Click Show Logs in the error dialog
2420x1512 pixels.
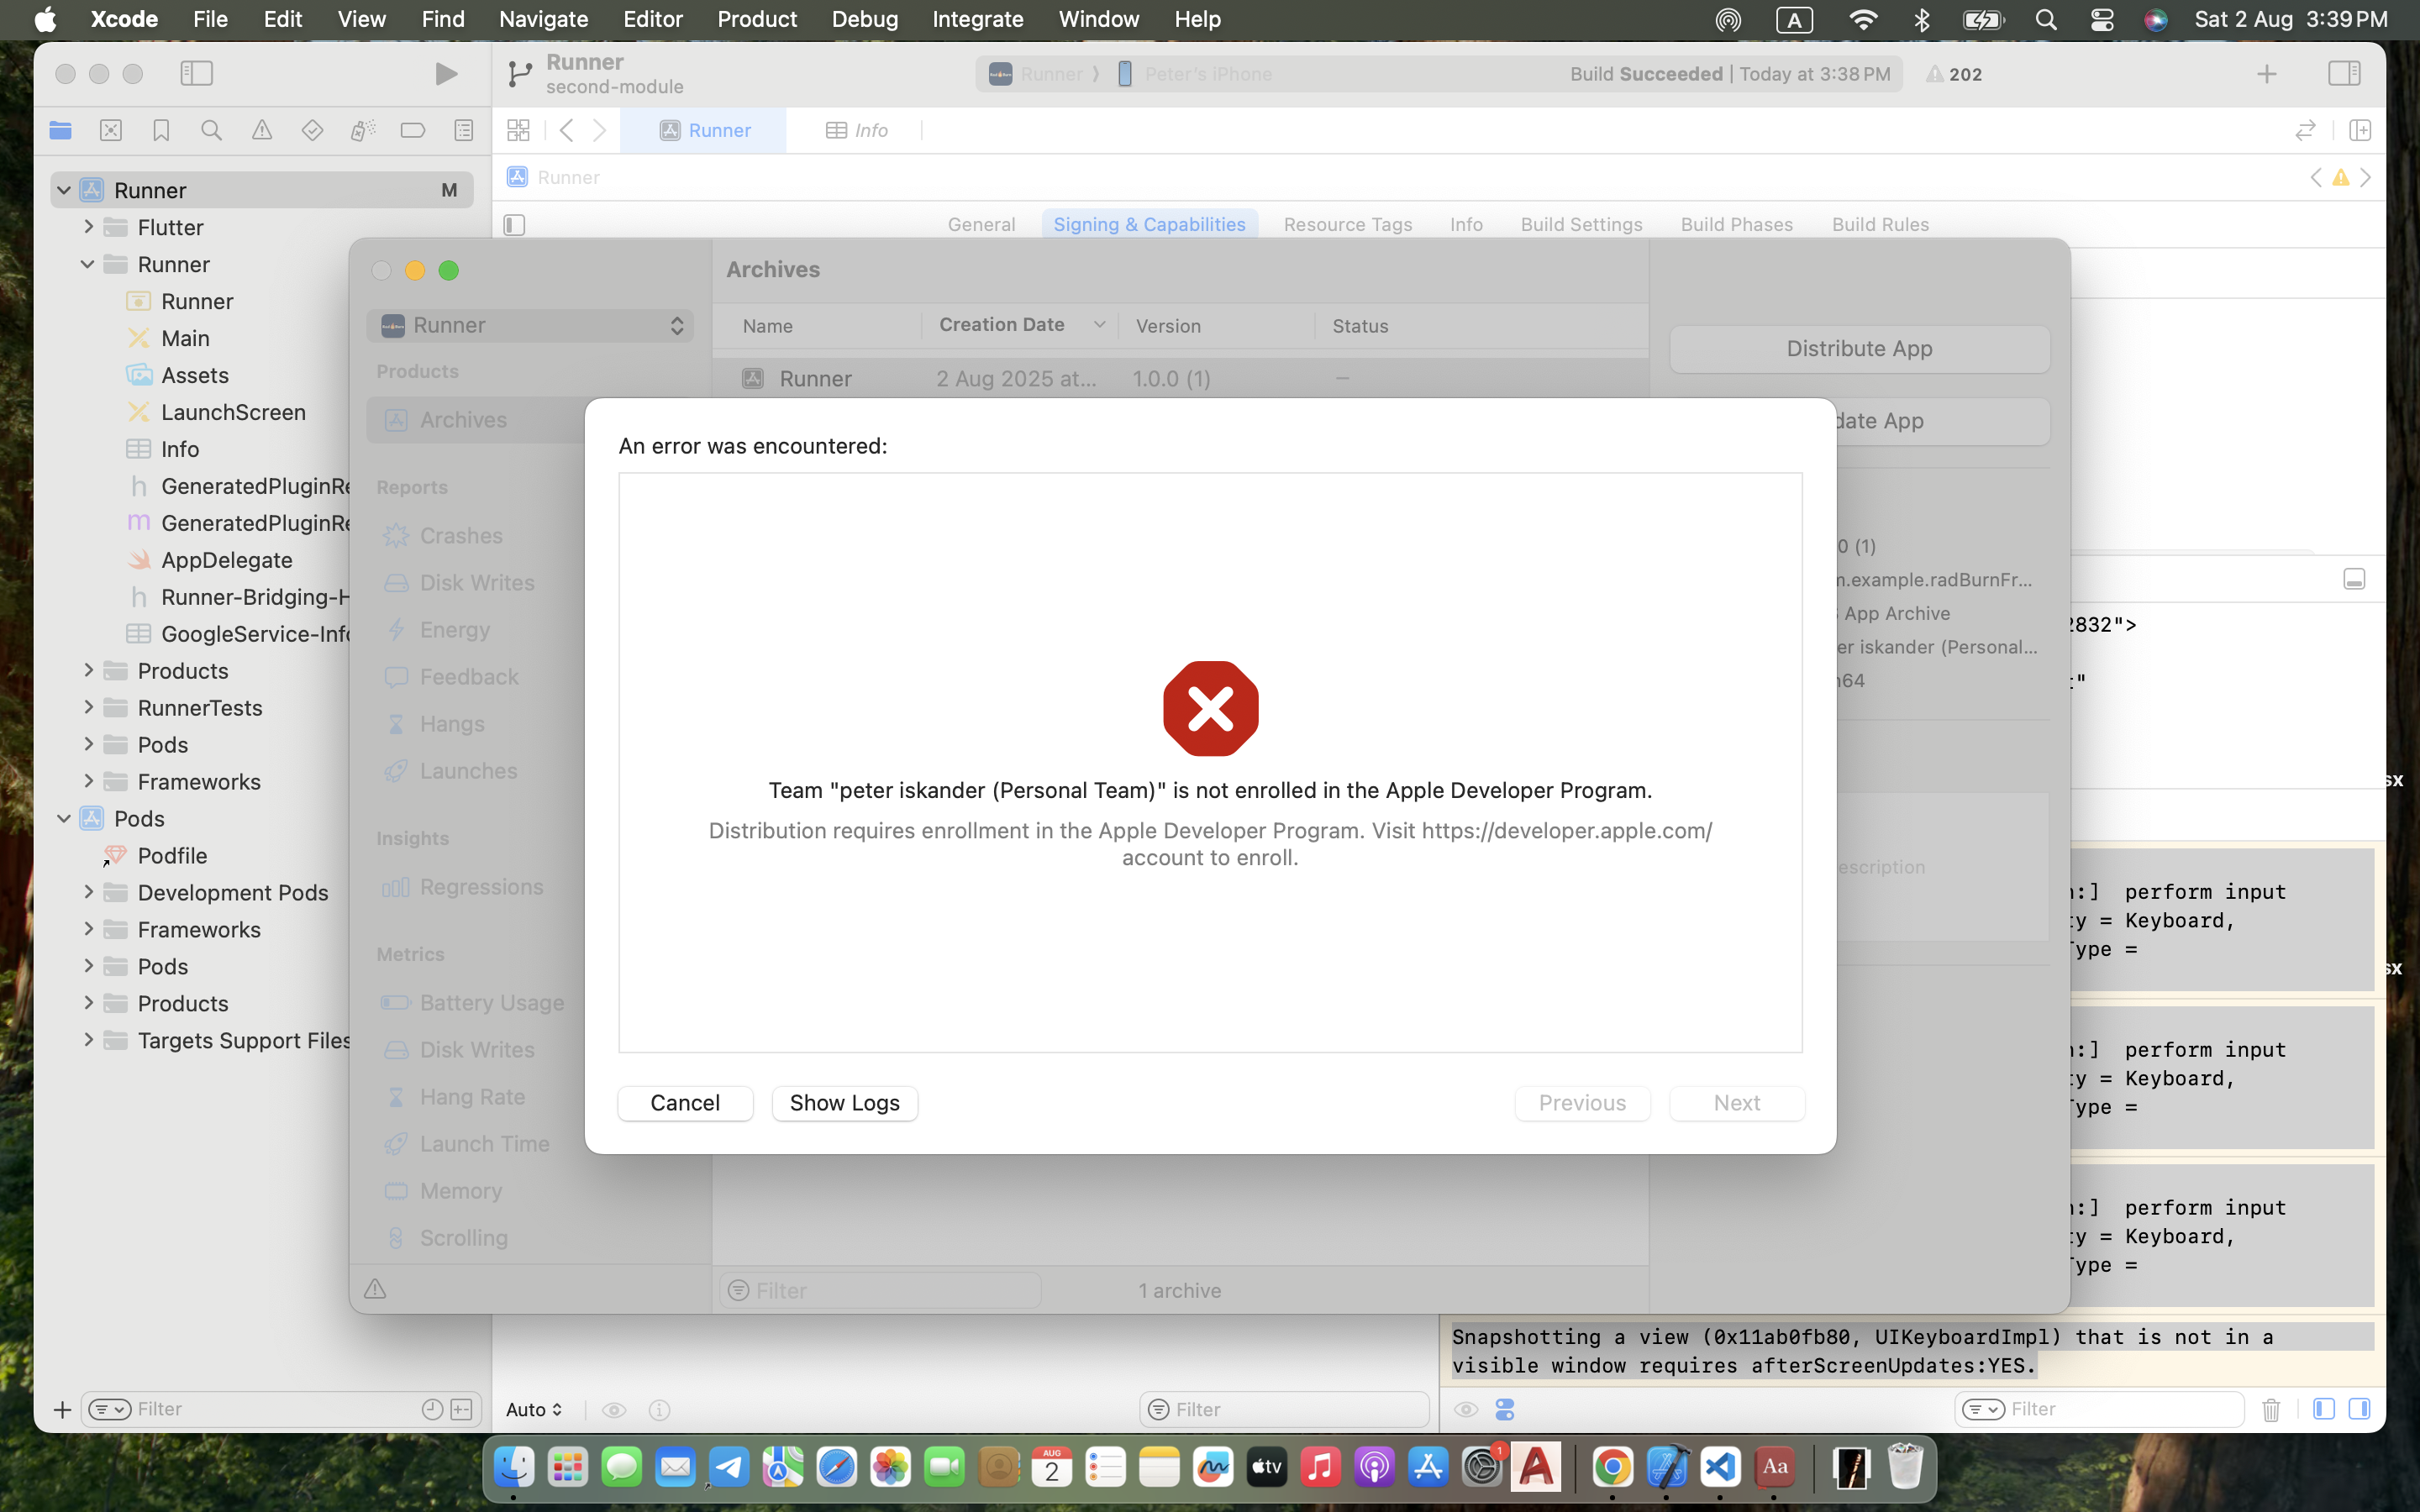(844, 1102)
